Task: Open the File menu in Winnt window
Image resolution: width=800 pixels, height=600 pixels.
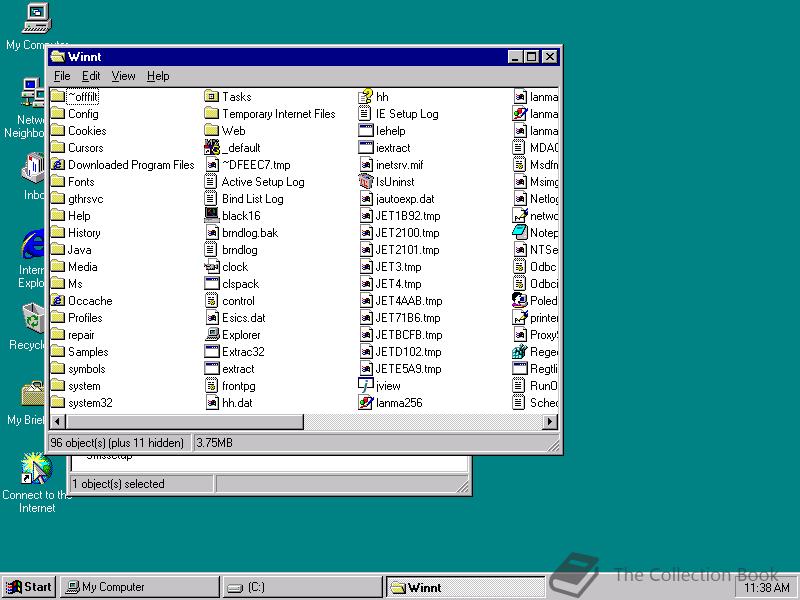Action: [62, 76]
